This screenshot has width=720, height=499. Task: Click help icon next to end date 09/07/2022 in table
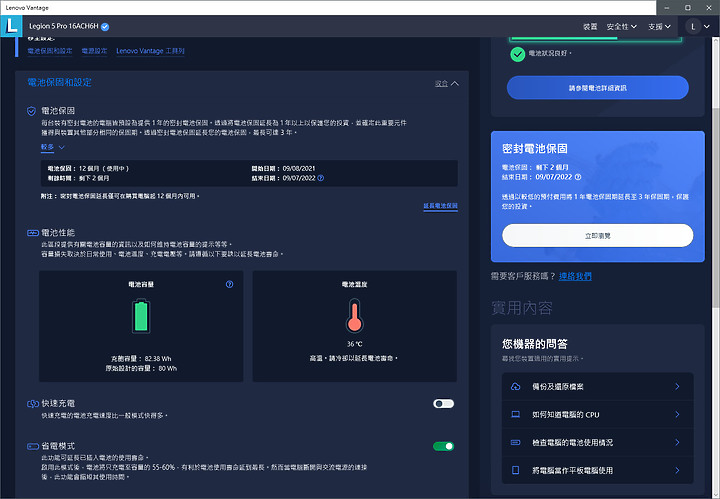(321, 178)
